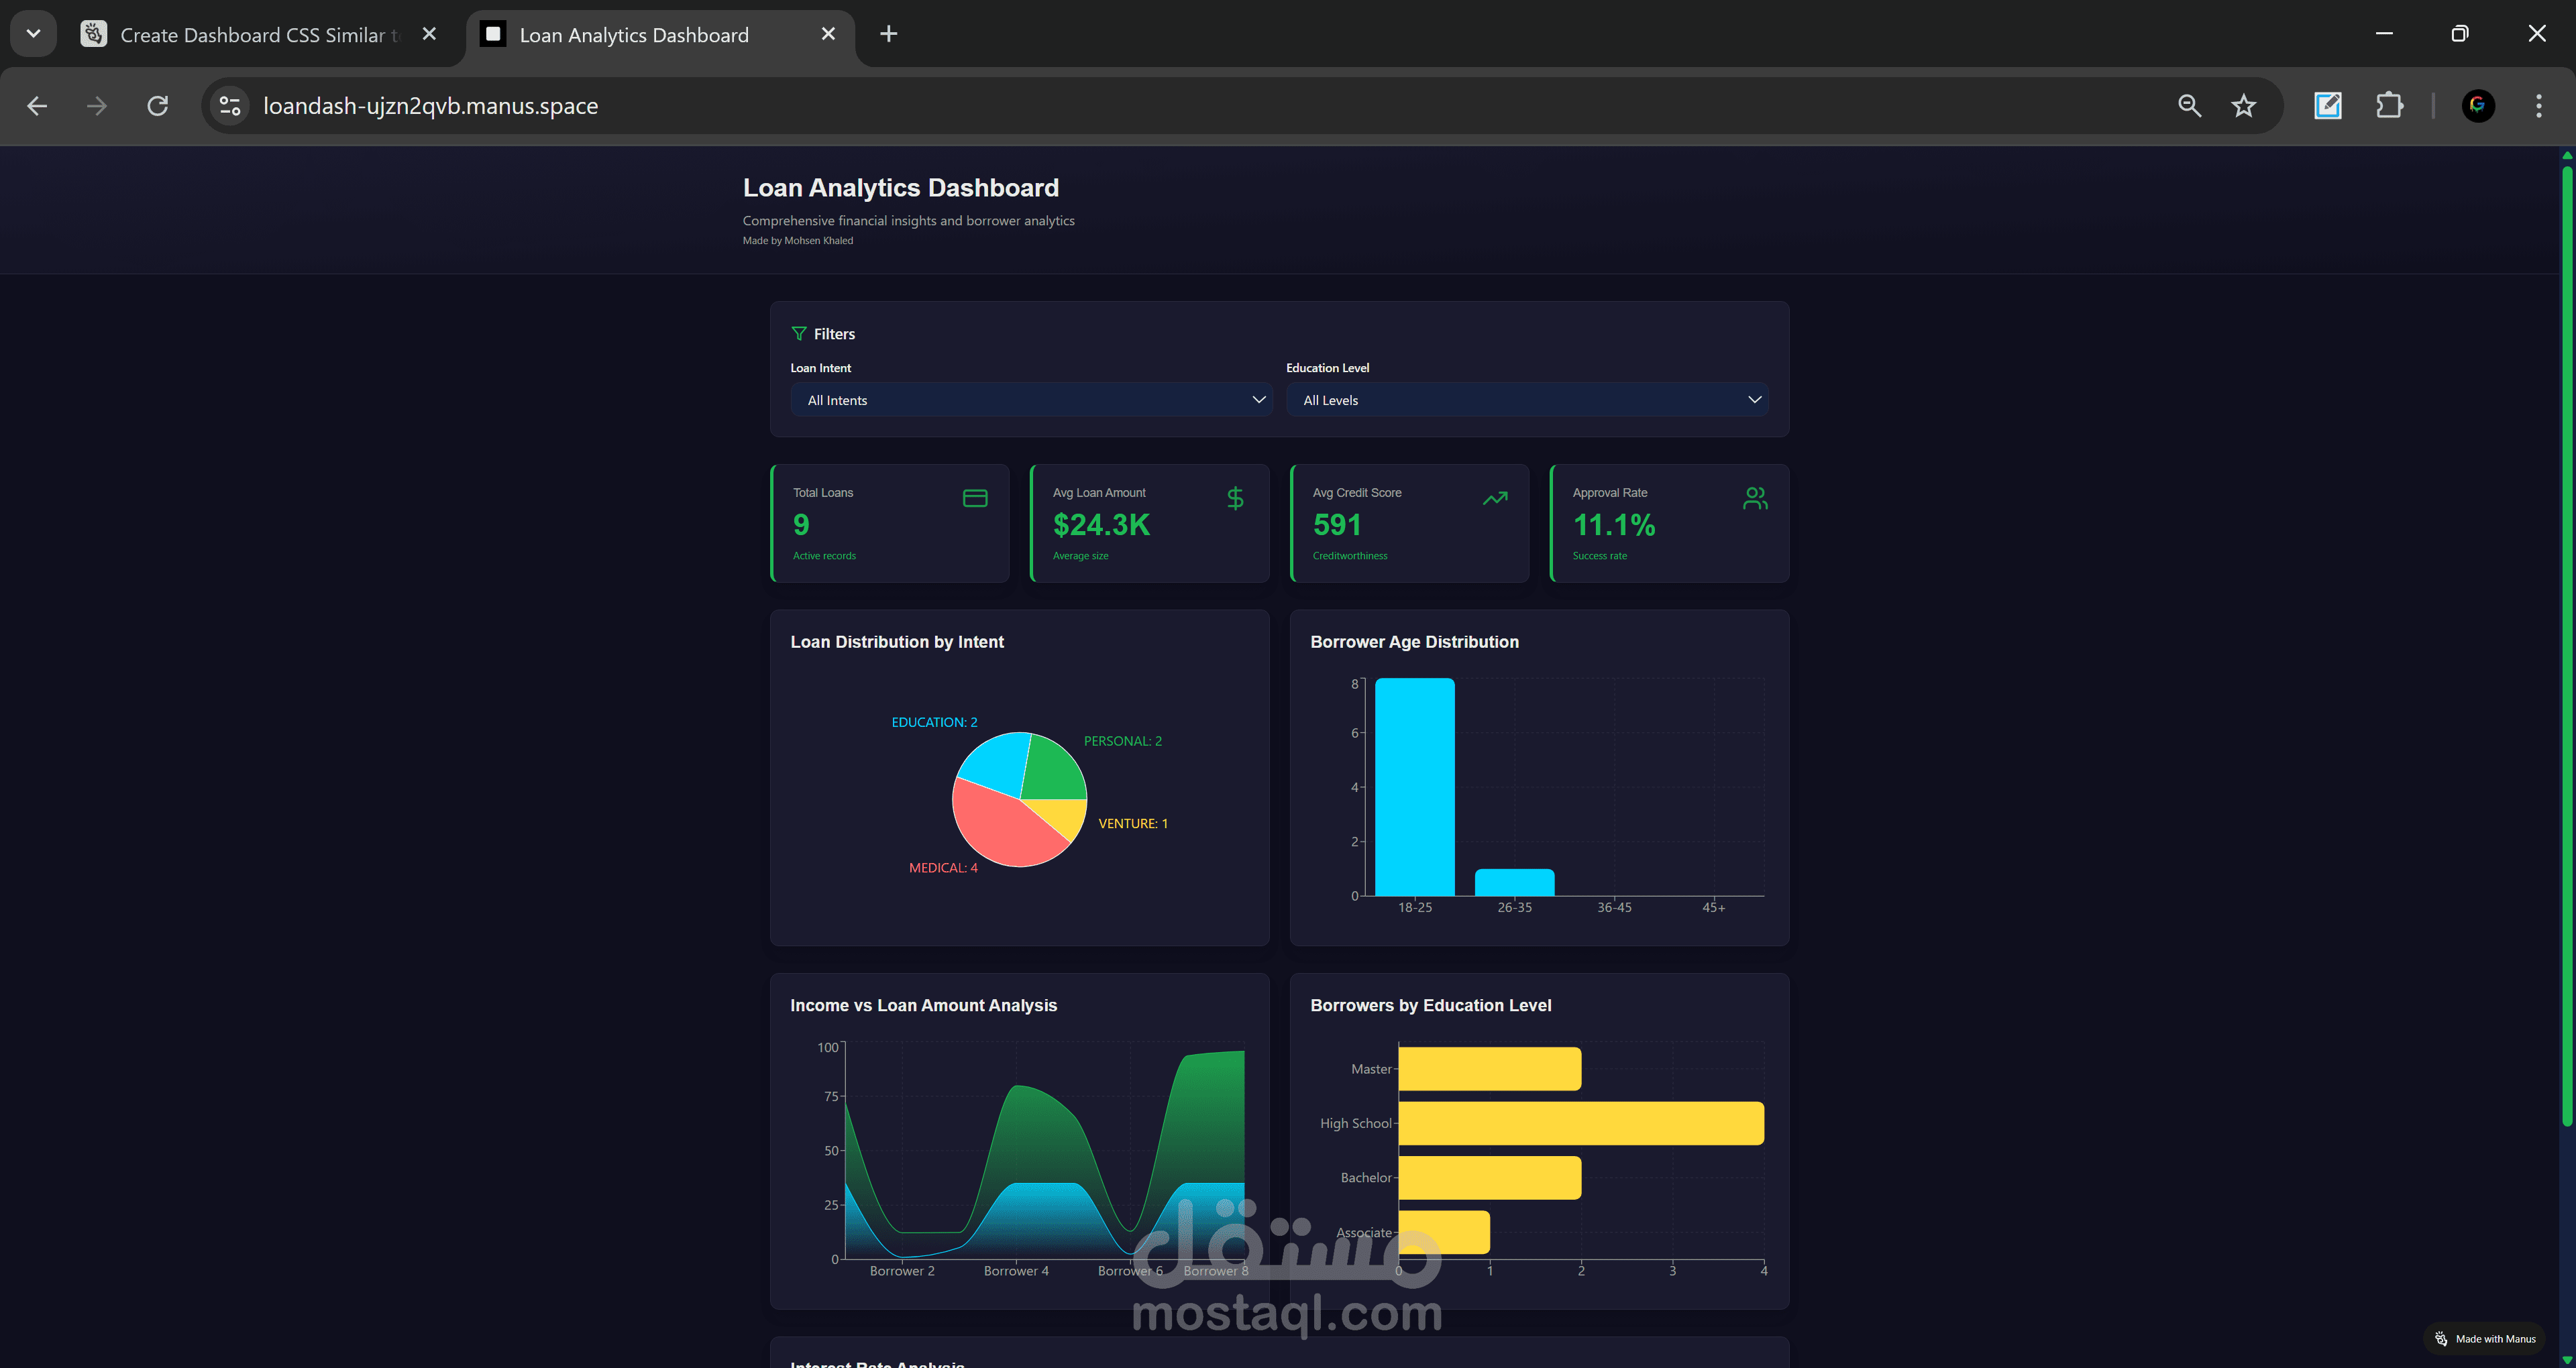Open the tab search dropdown arrow
The height and width of the screenshot is (1368, 2576).
click(x=33, y=34)
